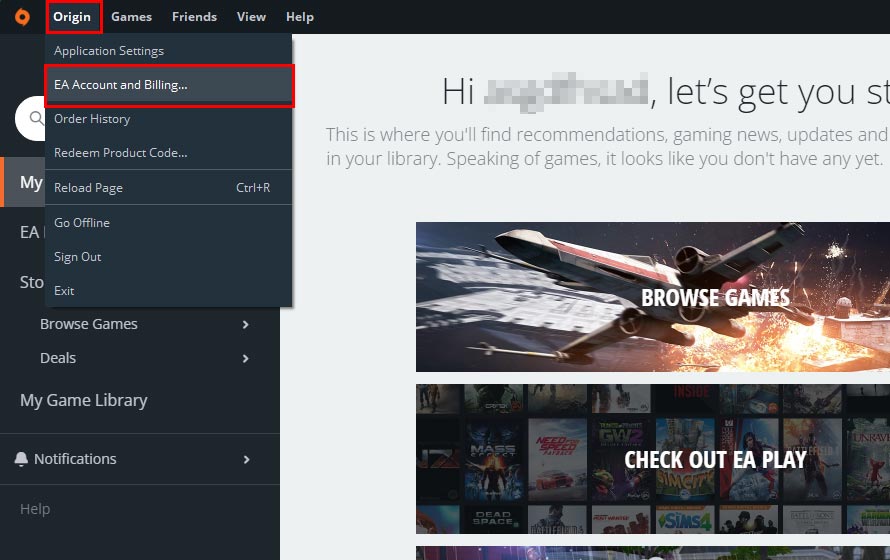Screen dimensions: 890x560
Task: Open Notifications in the sidebar
Action: 75,459
